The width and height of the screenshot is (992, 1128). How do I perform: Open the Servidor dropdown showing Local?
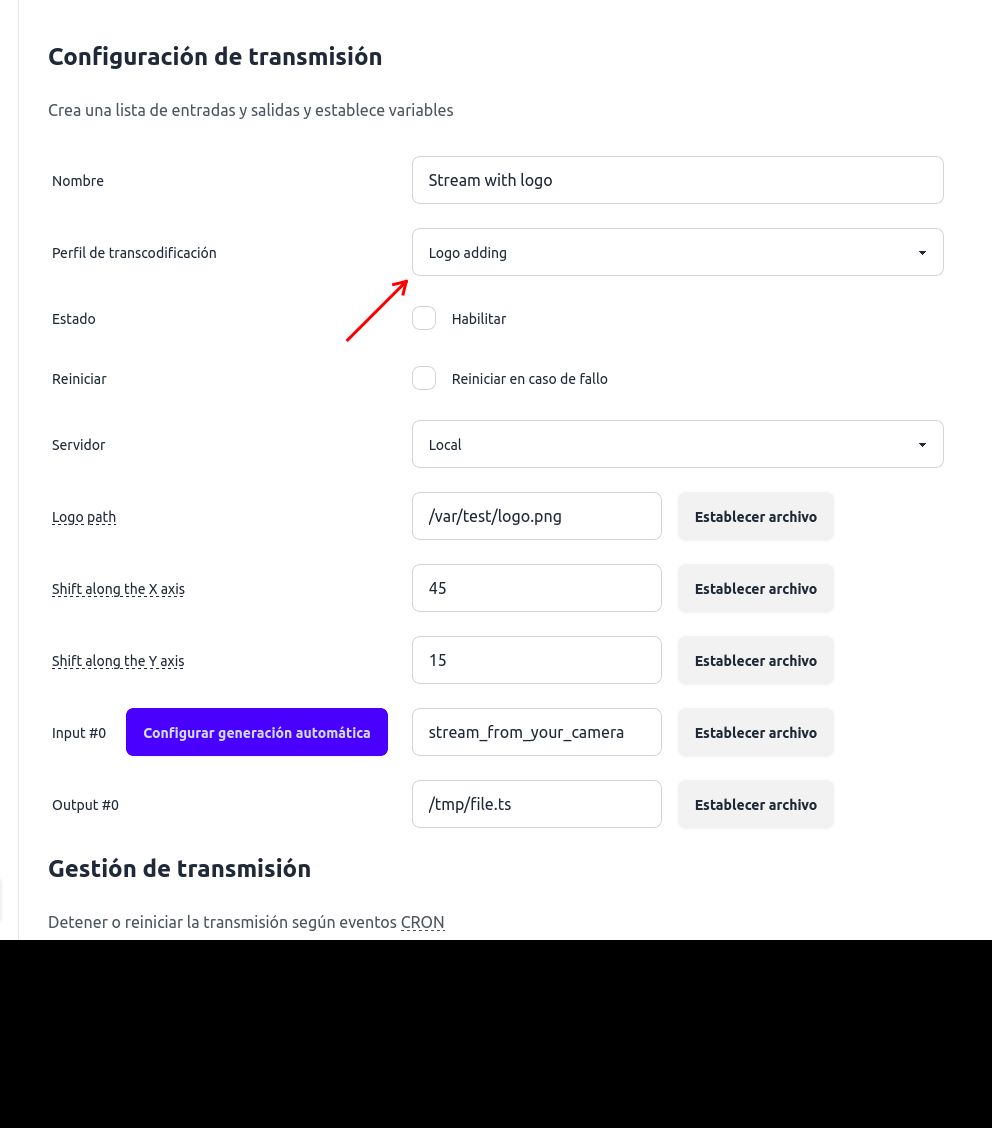coord(677,444)
